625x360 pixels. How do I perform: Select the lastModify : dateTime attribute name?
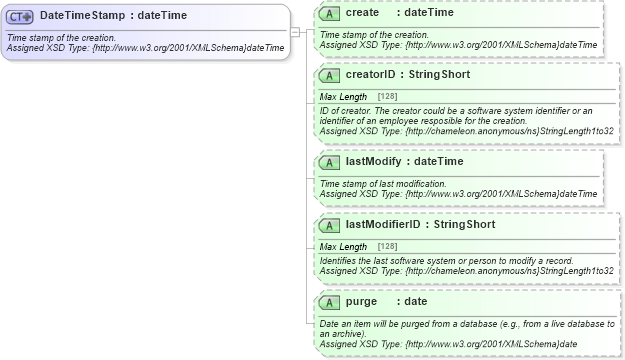pyautogui.click(x=404, y=161)
